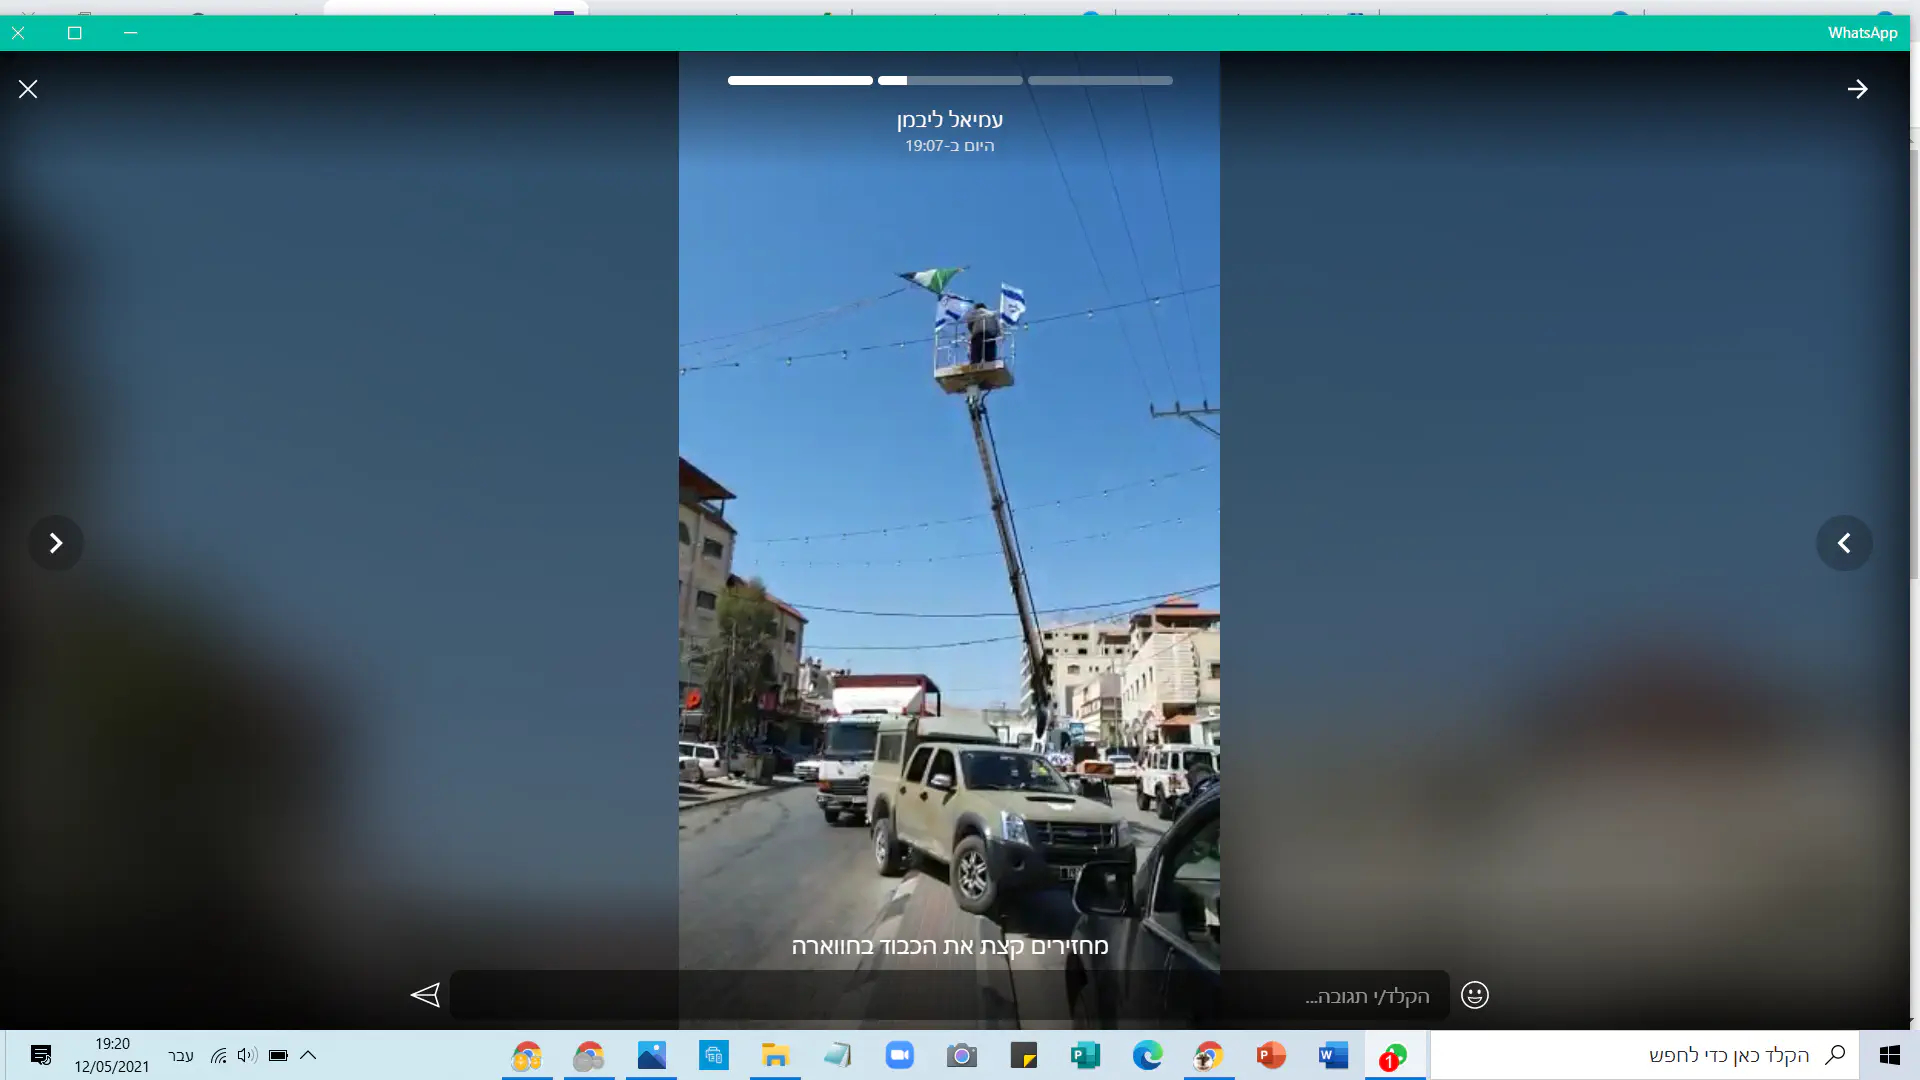Launch Microsoft Word from taskbar

point(1332,1056)
